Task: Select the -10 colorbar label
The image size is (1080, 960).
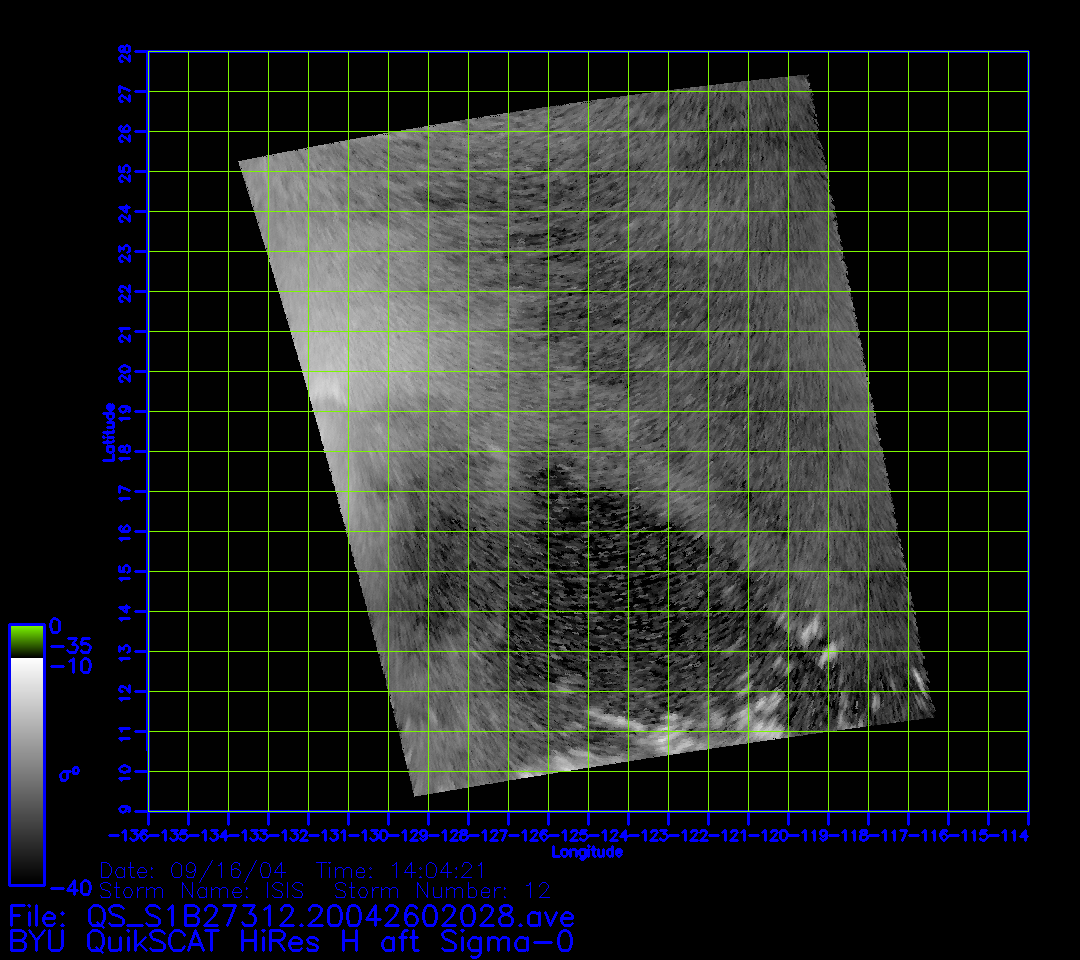Action: click(x=70, y=666)
